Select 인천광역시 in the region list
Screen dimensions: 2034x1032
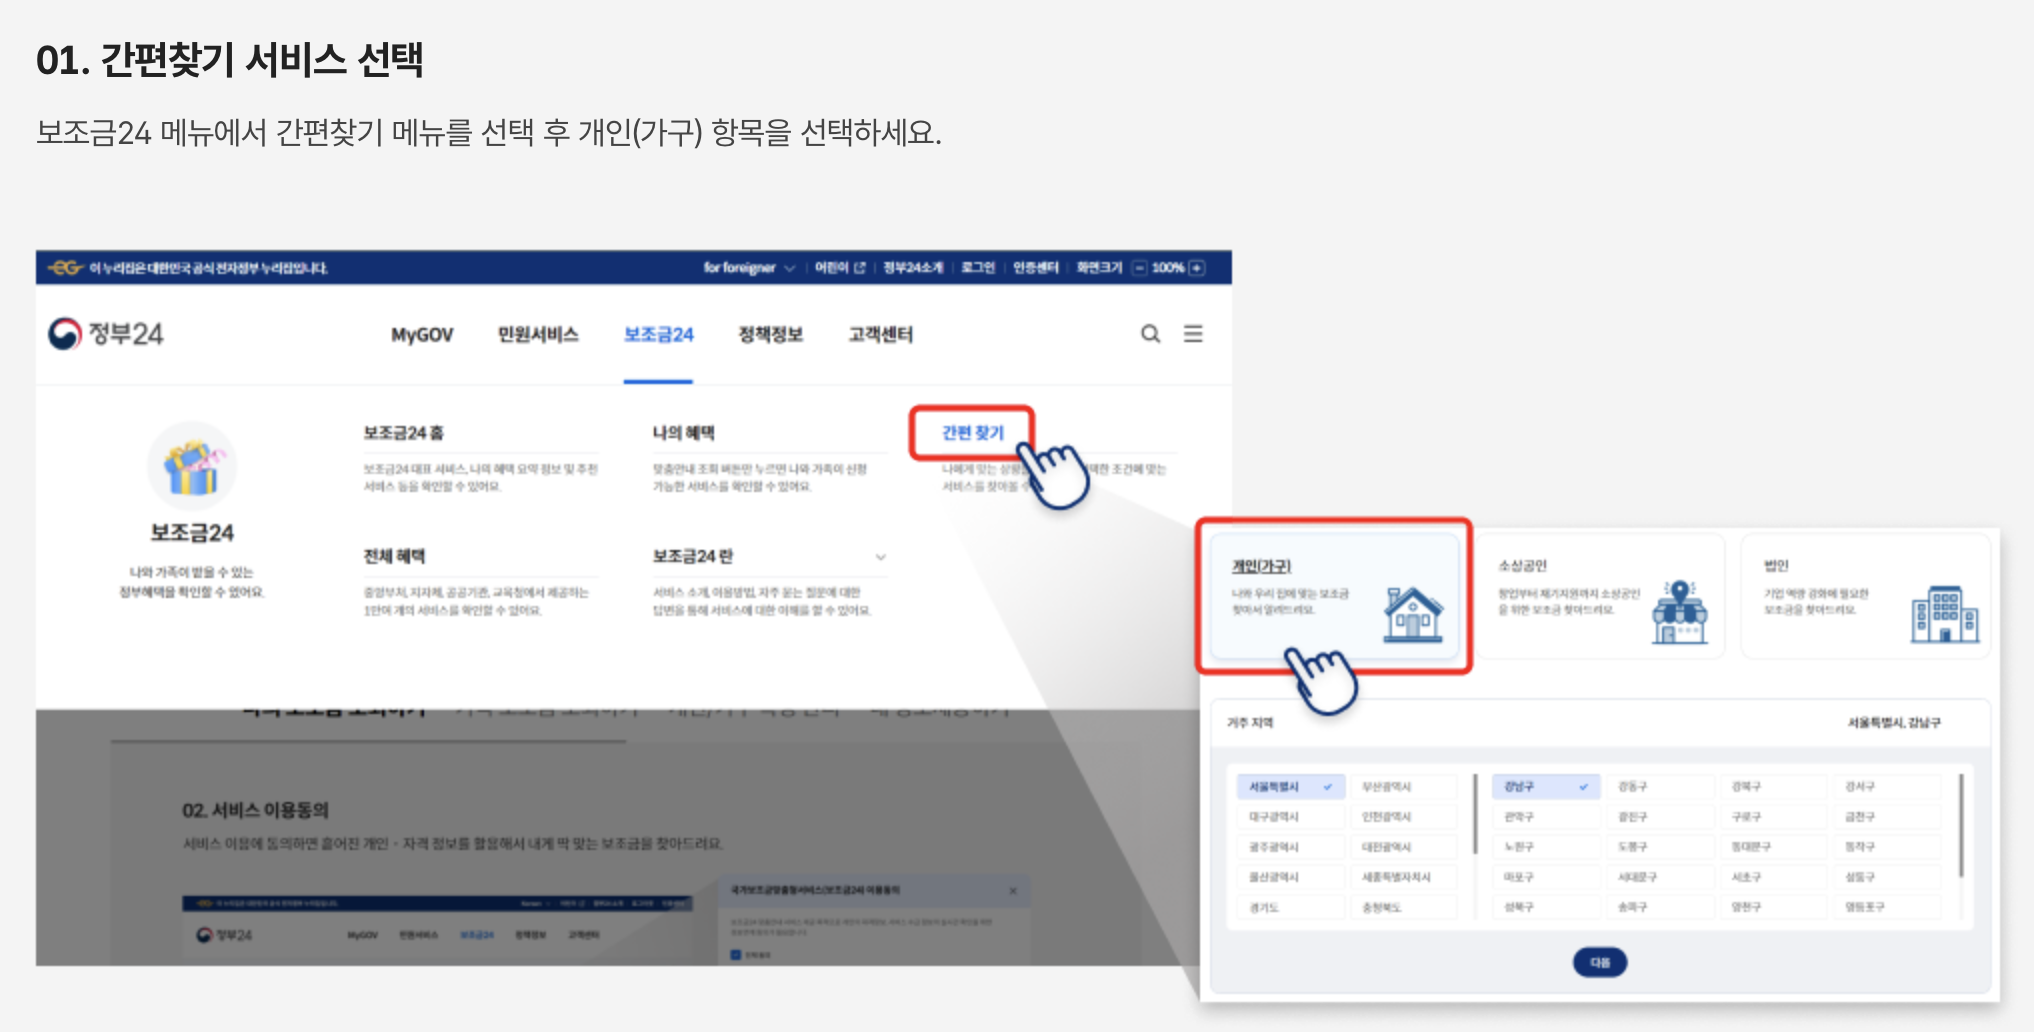(1403, 817)
